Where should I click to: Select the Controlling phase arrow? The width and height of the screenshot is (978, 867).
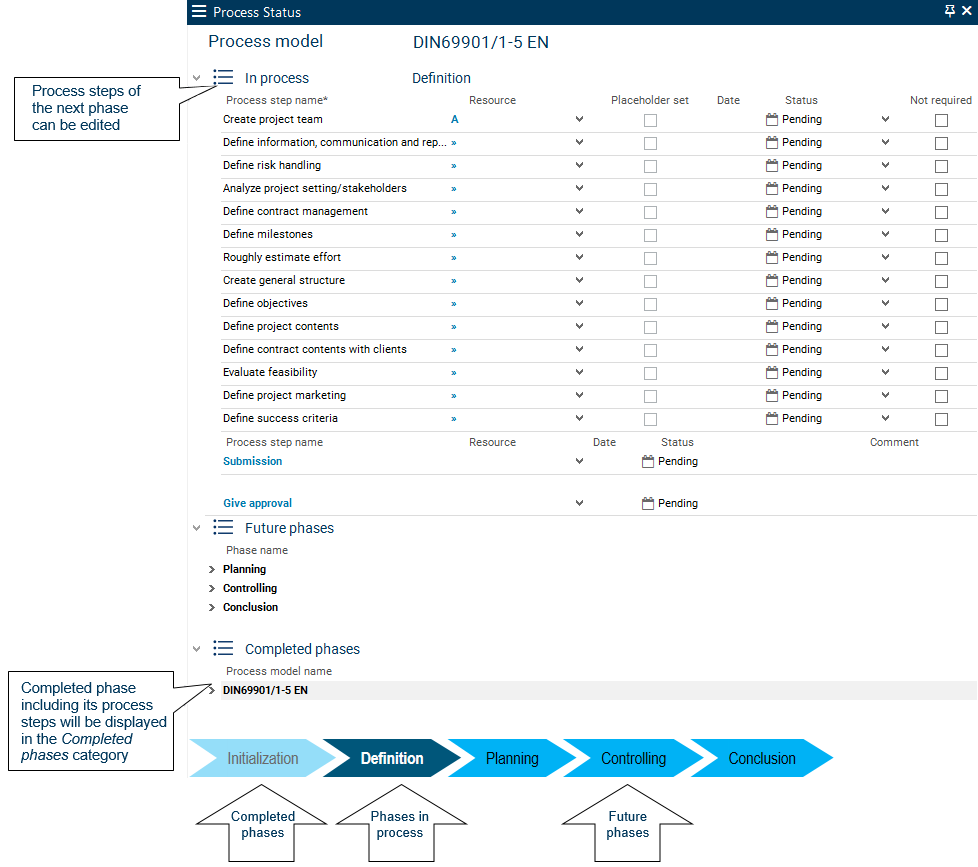[x=633, y=758]
